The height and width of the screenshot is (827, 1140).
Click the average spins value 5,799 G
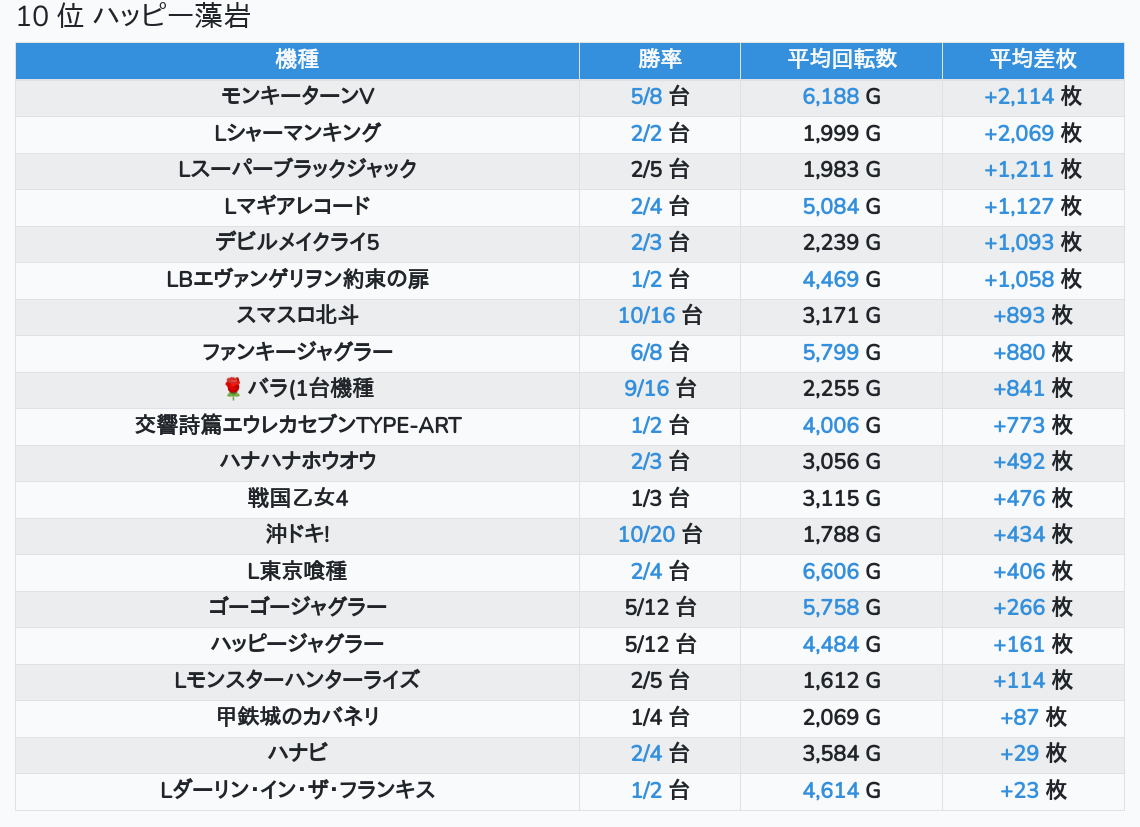click(x=842, y=352)
